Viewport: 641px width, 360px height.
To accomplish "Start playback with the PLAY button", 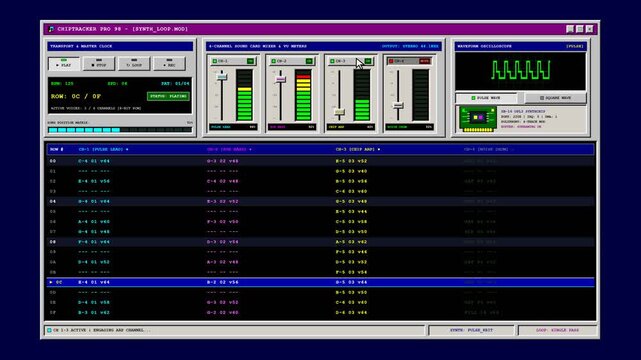I will point(64,64).
